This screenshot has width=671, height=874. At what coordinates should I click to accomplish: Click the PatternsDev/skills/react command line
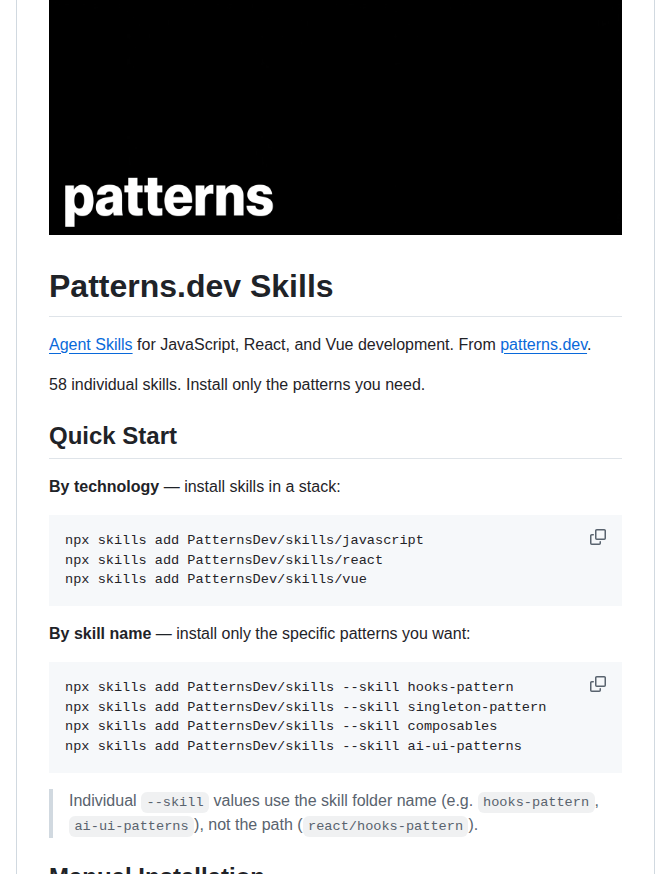224,560
